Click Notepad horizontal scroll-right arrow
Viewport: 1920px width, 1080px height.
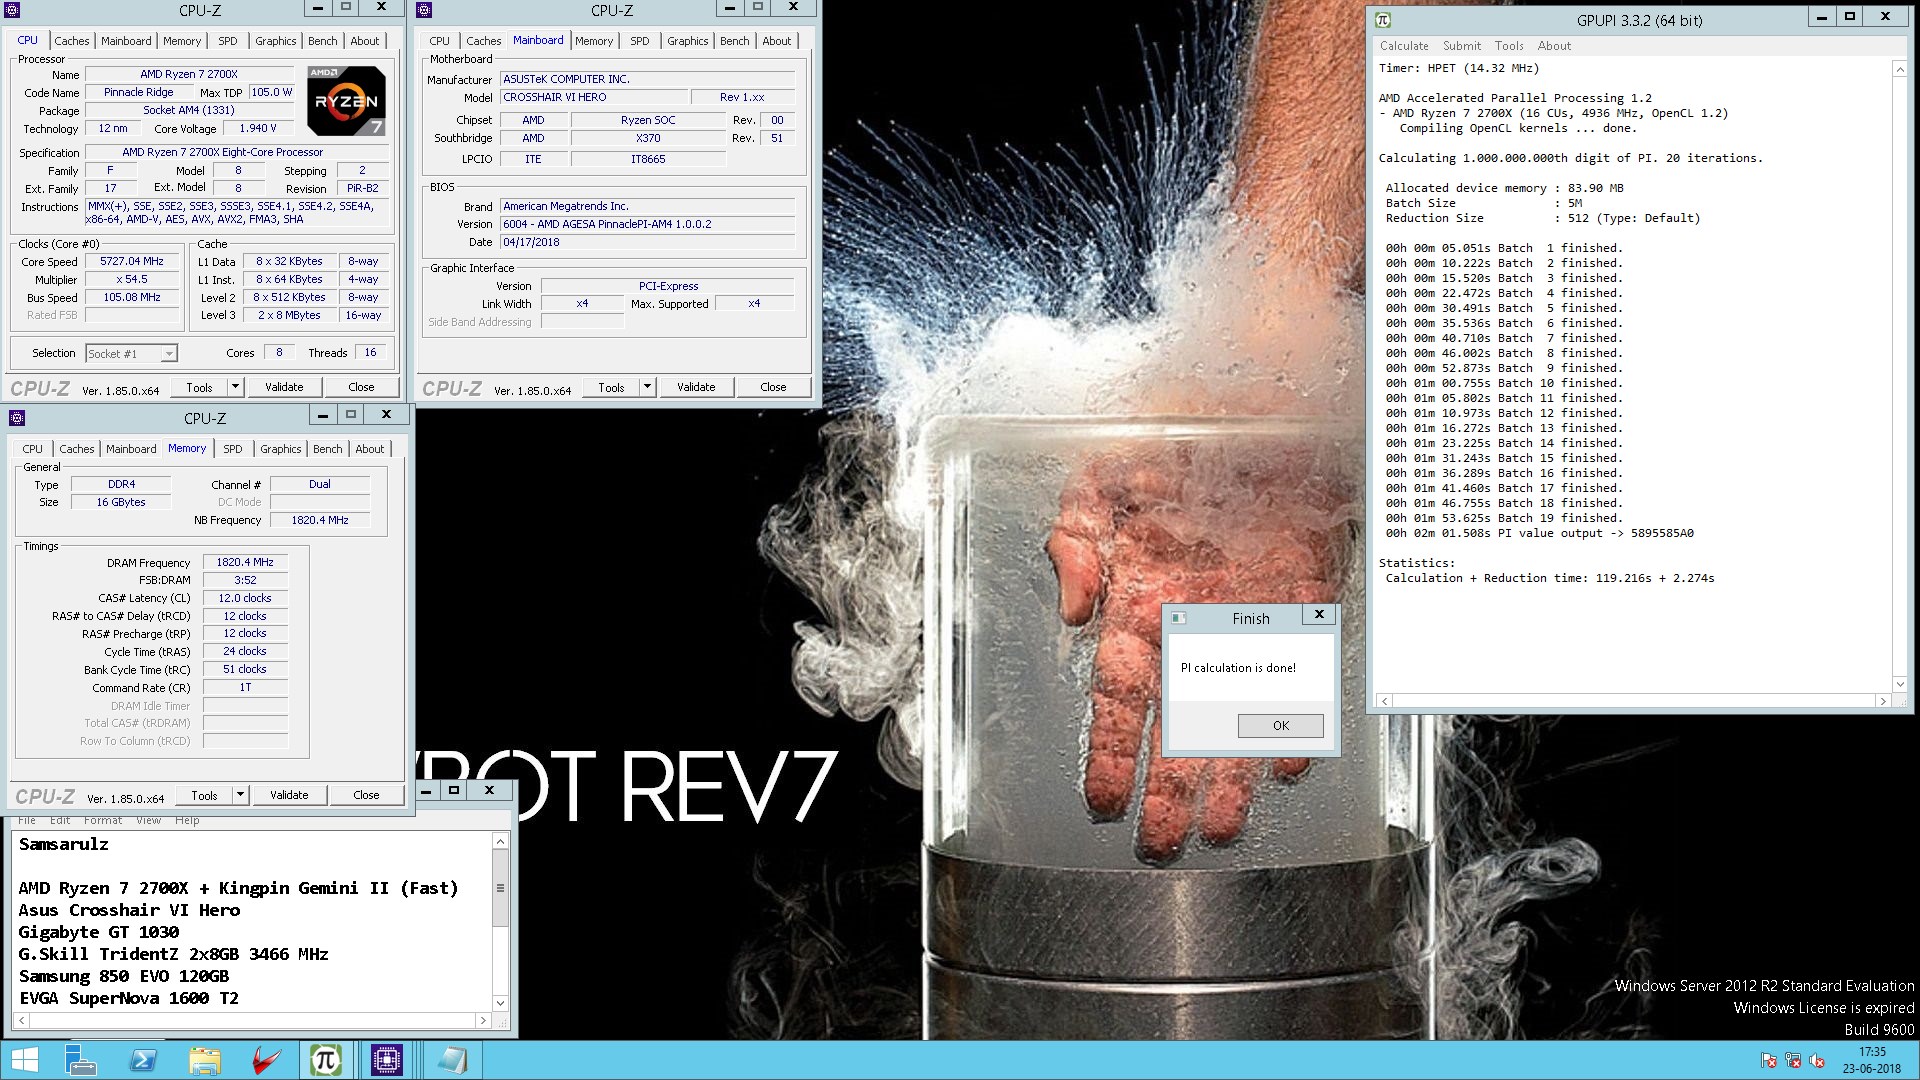click(x=483, y=1021)
